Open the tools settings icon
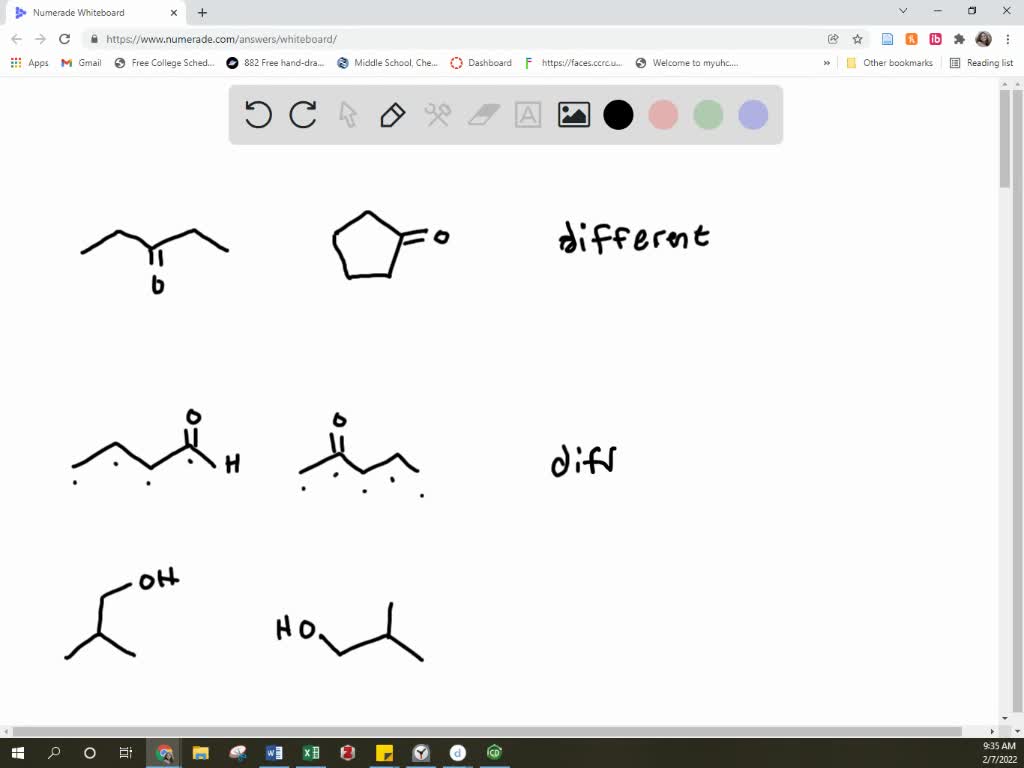 click(x=437, y=115)
